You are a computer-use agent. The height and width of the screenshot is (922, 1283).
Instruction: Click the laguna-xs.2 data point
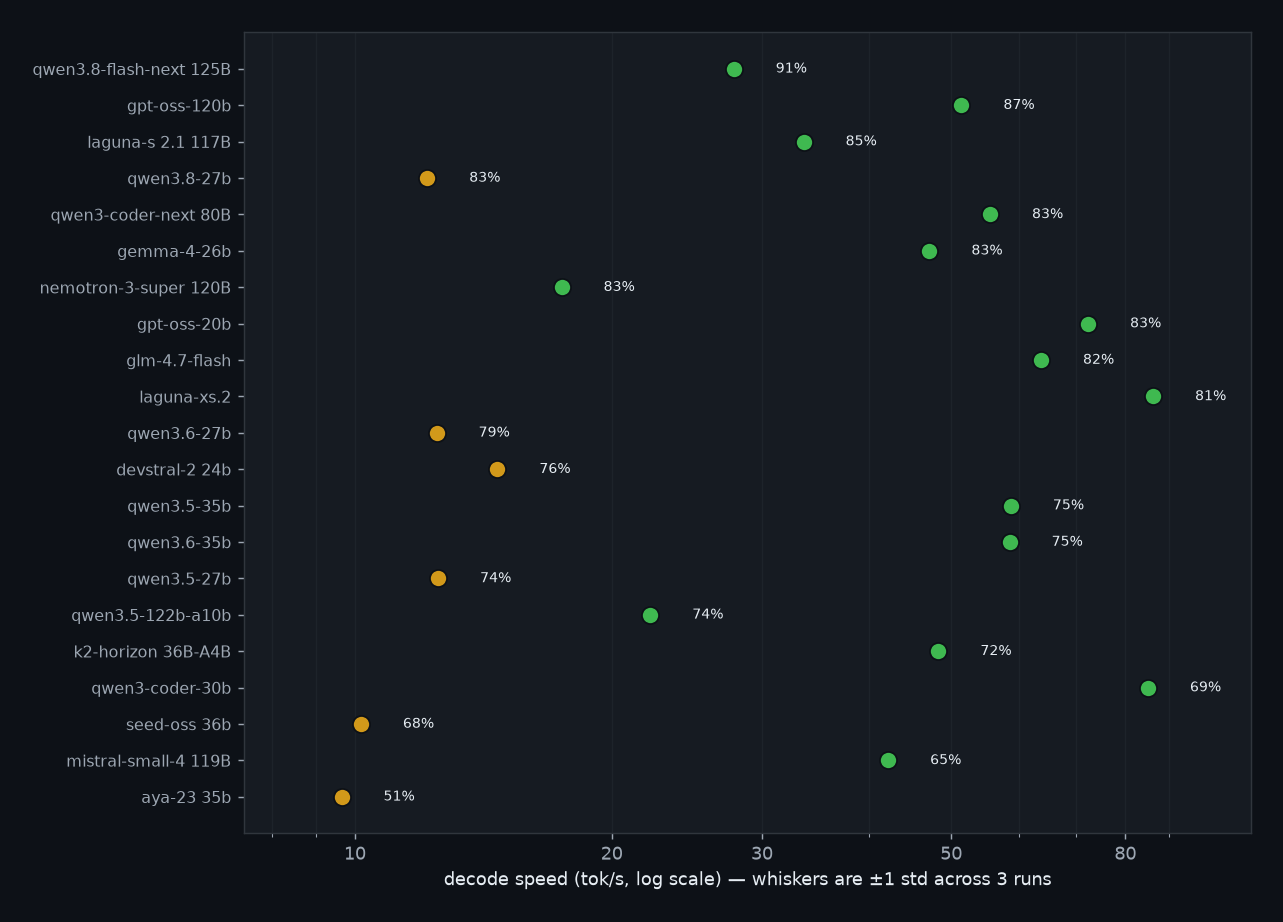(1153, 396)
